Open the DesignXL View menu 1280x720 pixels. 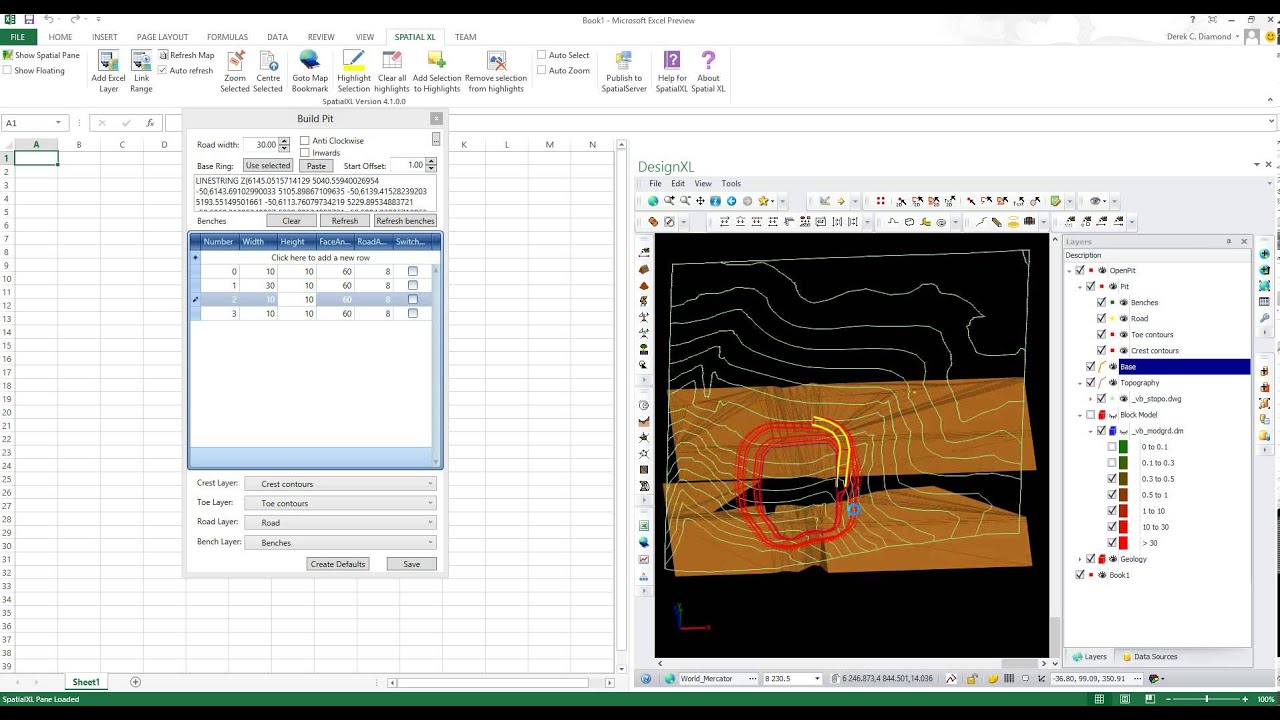pyautogui.click(x=703, y=184)
